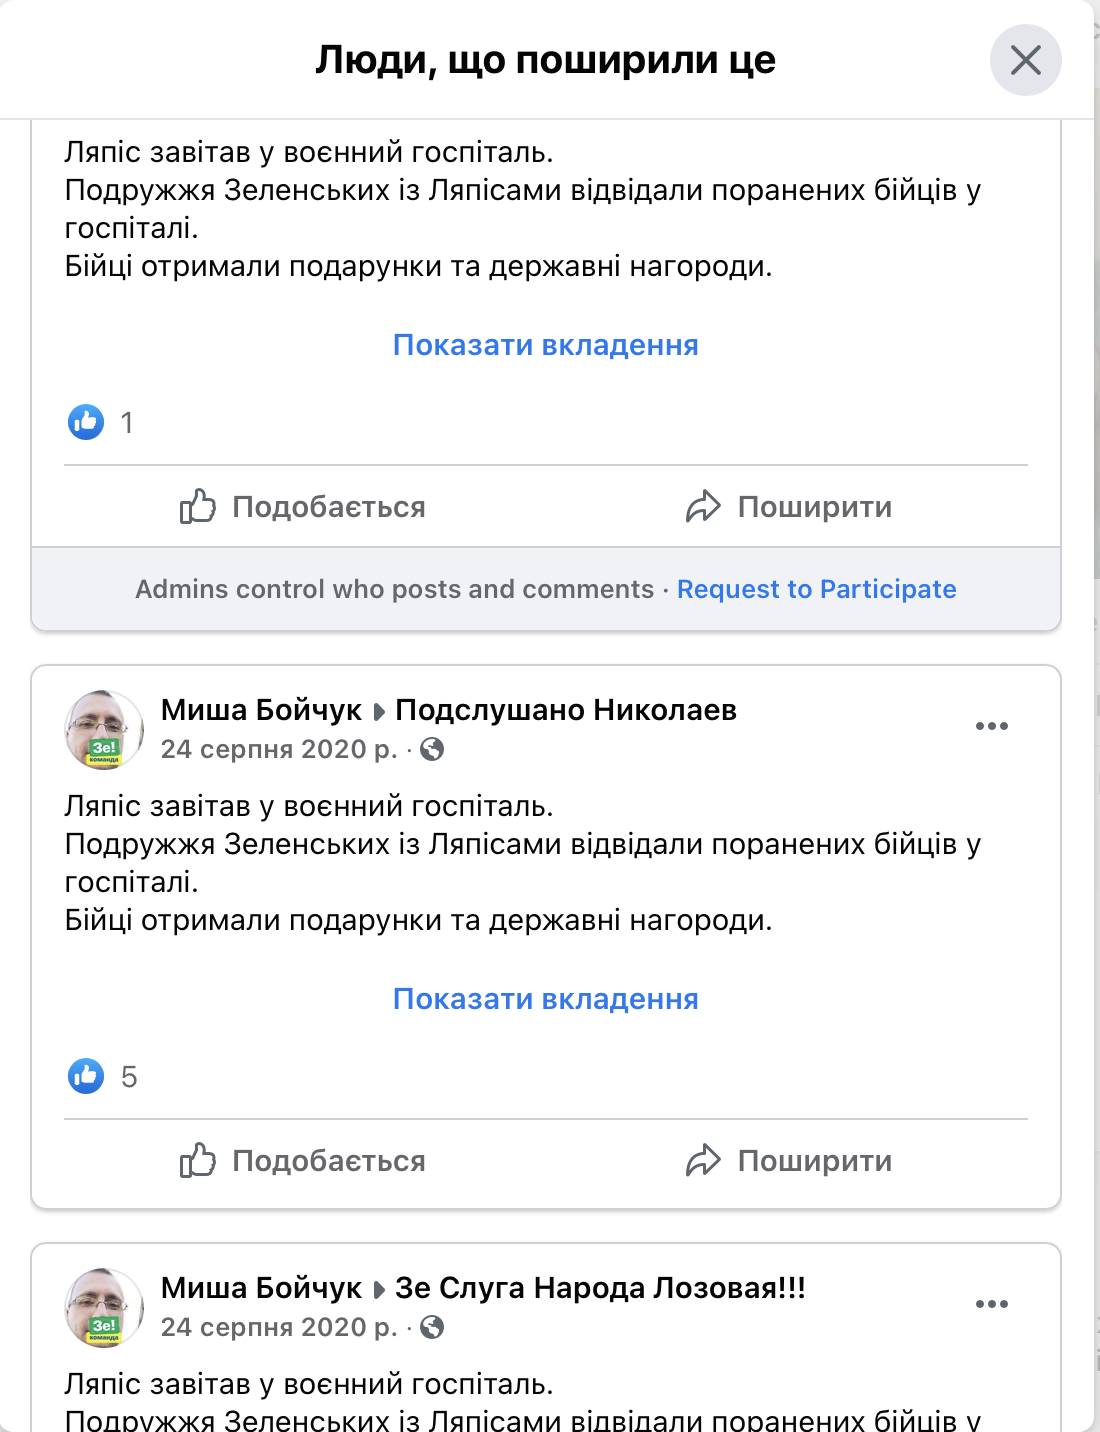Open options menu for Подслушано Николаев post

tap(991, 726)
